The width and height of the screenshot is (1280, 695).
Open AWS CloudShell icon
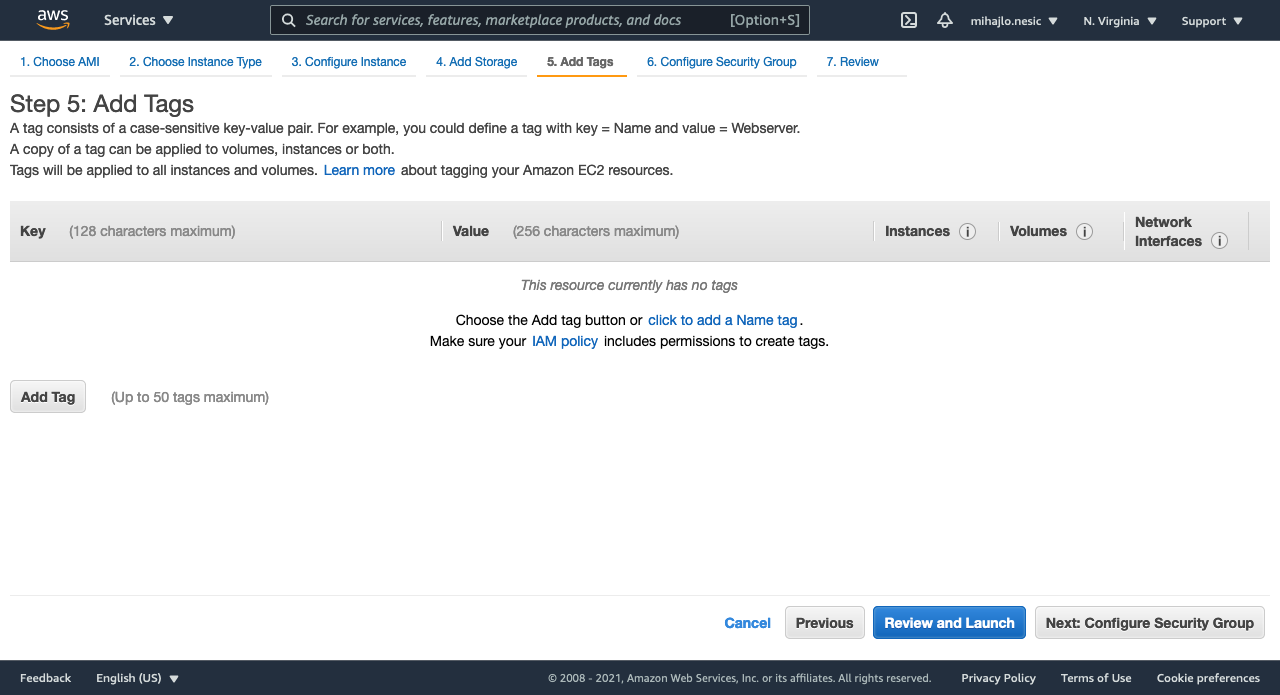(x=909, y=20)
